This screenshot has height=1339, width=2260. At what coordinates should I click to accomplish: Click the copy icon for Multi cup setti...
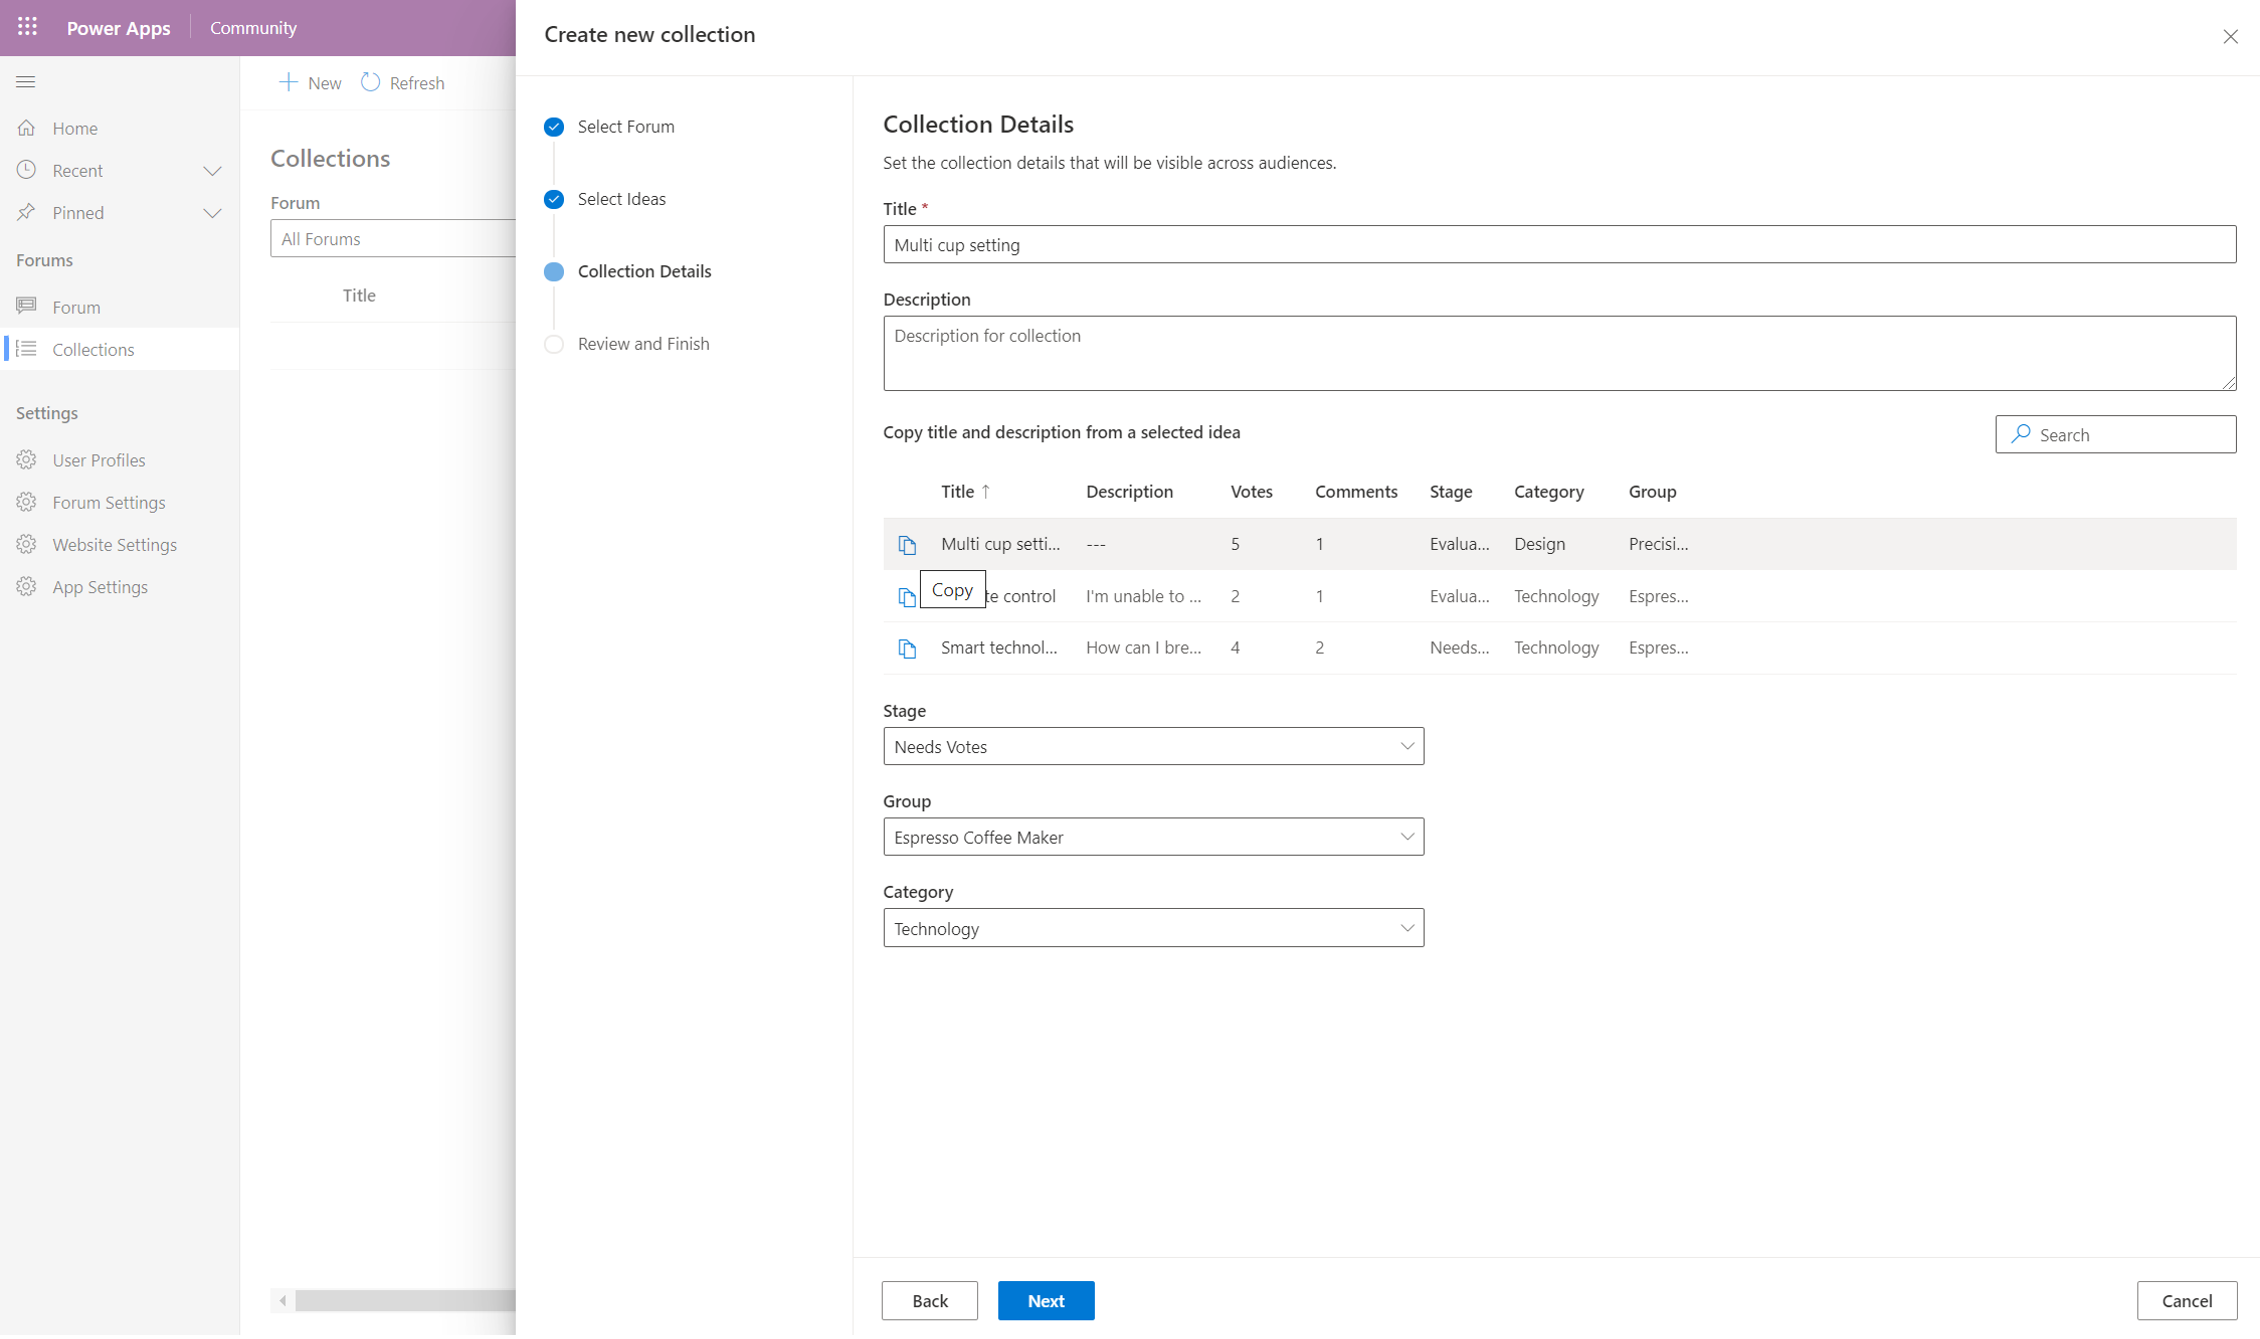(907, 544)
